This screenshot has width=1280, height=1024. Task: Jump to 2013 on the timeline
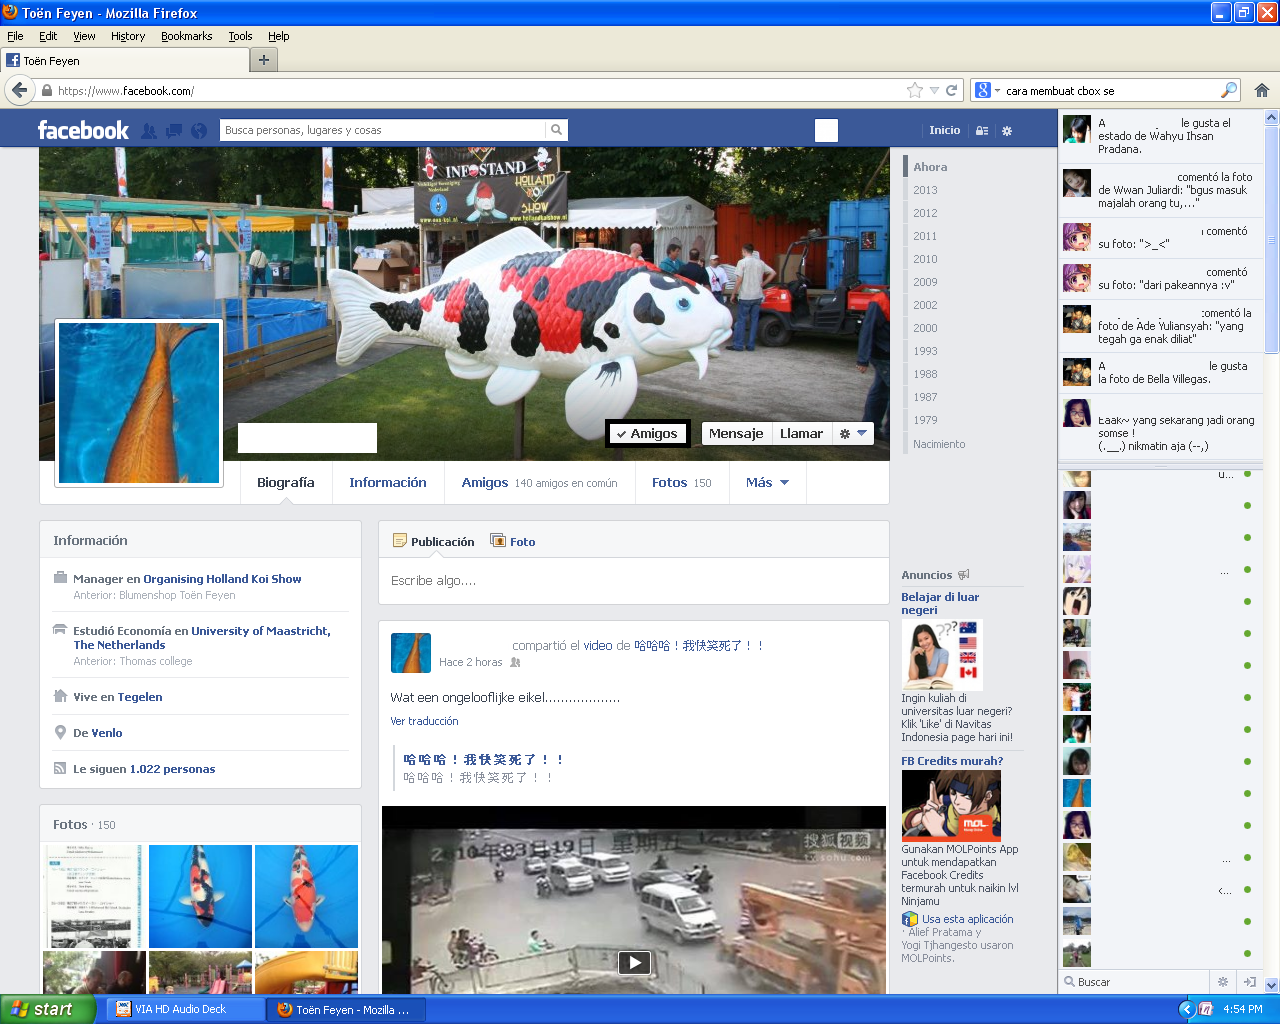(925, 190)
